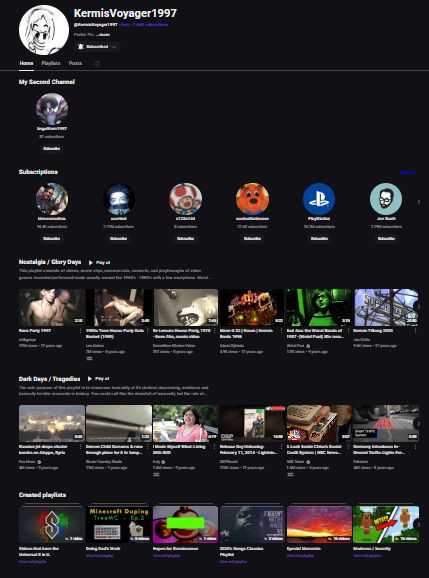Expand the Subscribed dropdown chevron

click(114, 47)
